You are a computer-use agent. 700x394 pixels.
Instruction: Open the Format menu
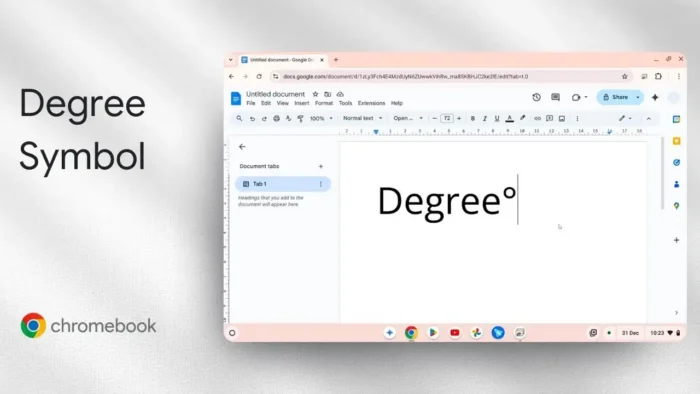[324, 103]
